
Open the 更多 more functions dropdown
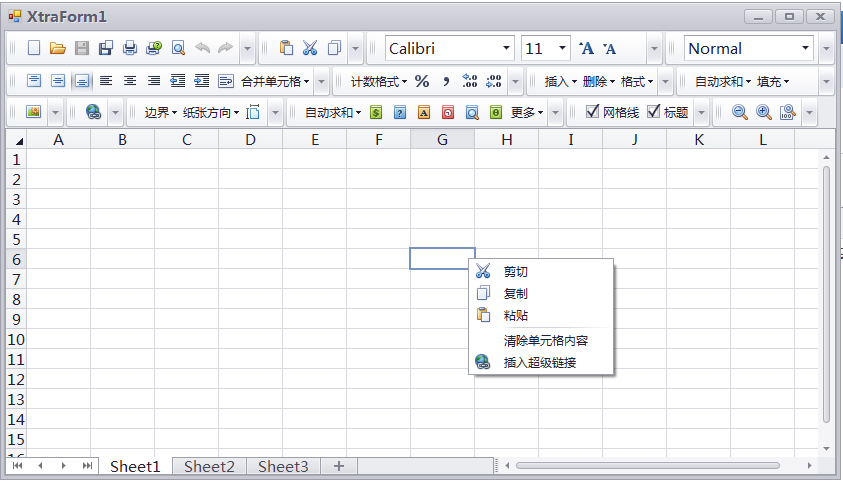coord(527,112)
